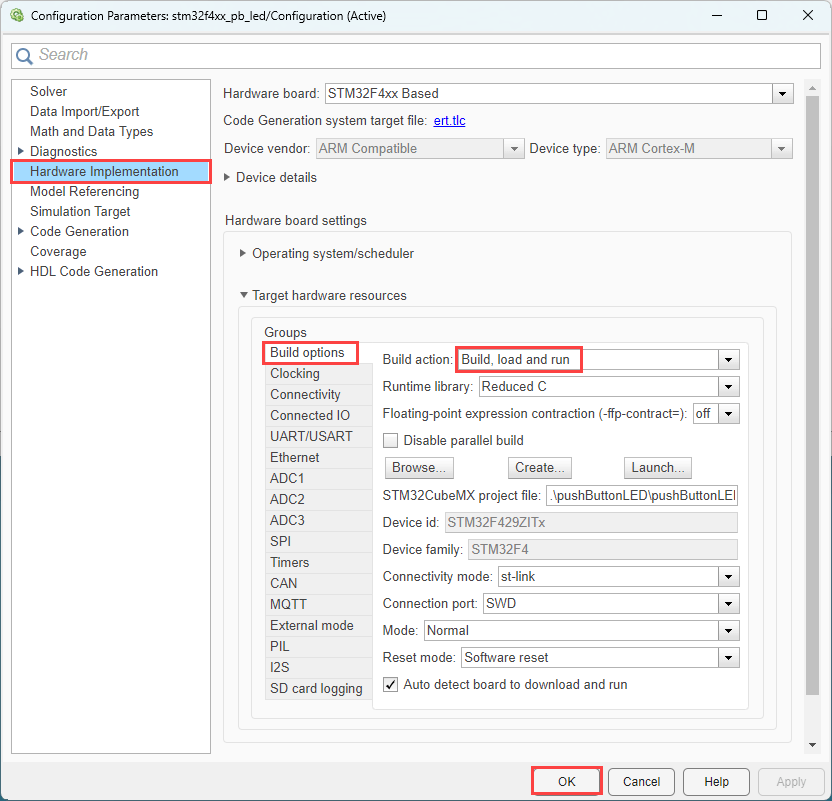Open the -ffp-contract dropdown set to off
The width and height of the screenshot is (832, 801).
click(x=729, y=414)
